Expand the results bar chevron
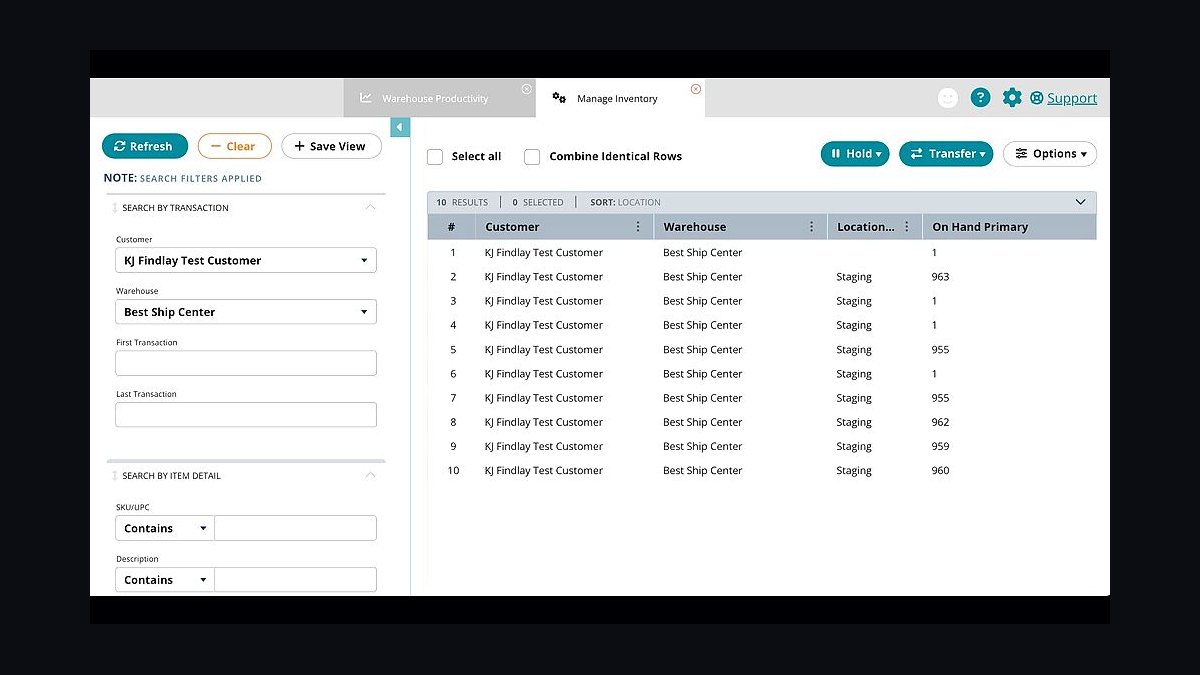The height and width of the screenshot is (675, 1200). pos(1080,202)
